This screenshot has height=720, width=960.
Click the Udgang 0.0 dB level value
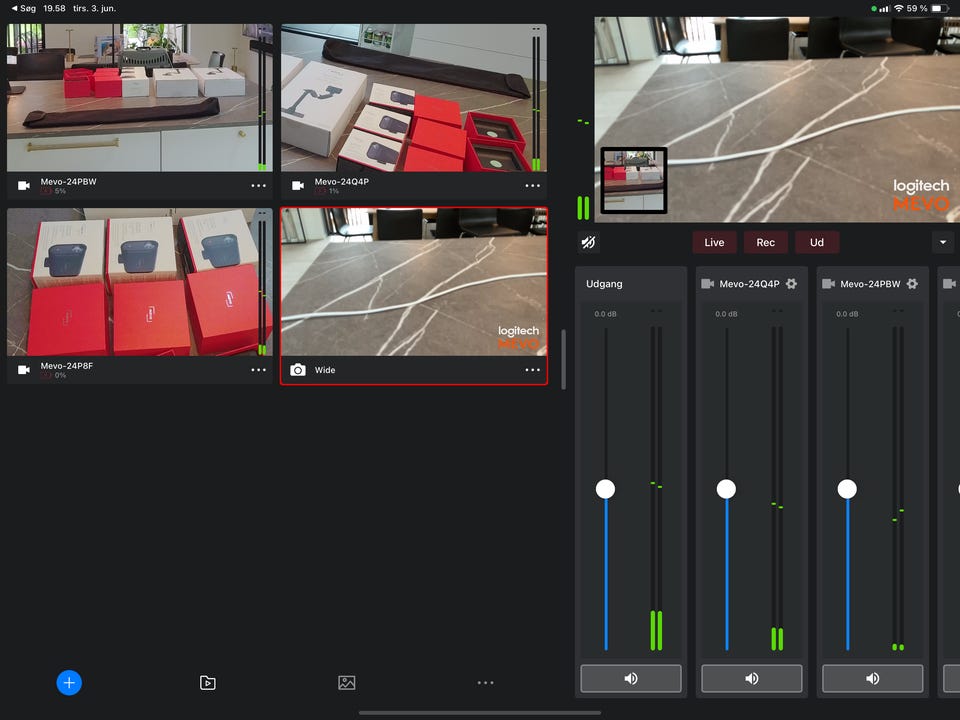point(606,314)
